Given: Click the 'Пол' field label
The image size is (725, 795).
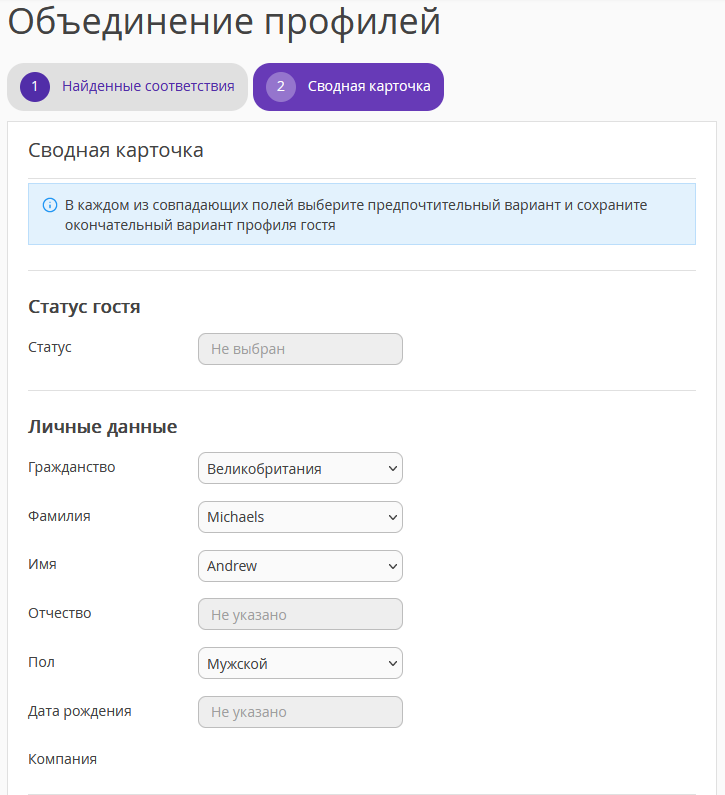Looking at the screenshot, I should pos(41,662).
